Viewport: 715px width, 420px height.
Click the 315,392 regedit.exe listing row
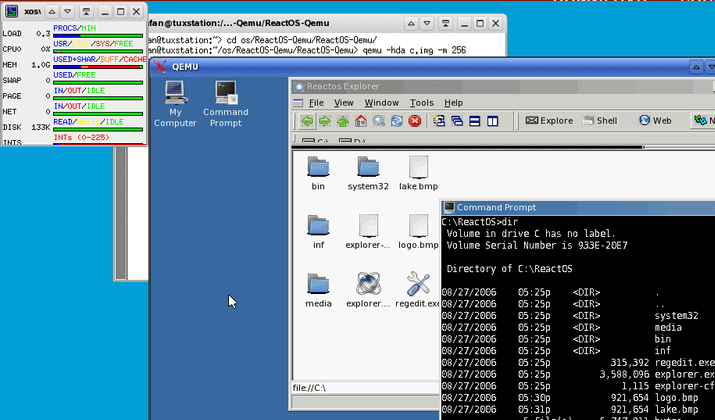[578, 363]
